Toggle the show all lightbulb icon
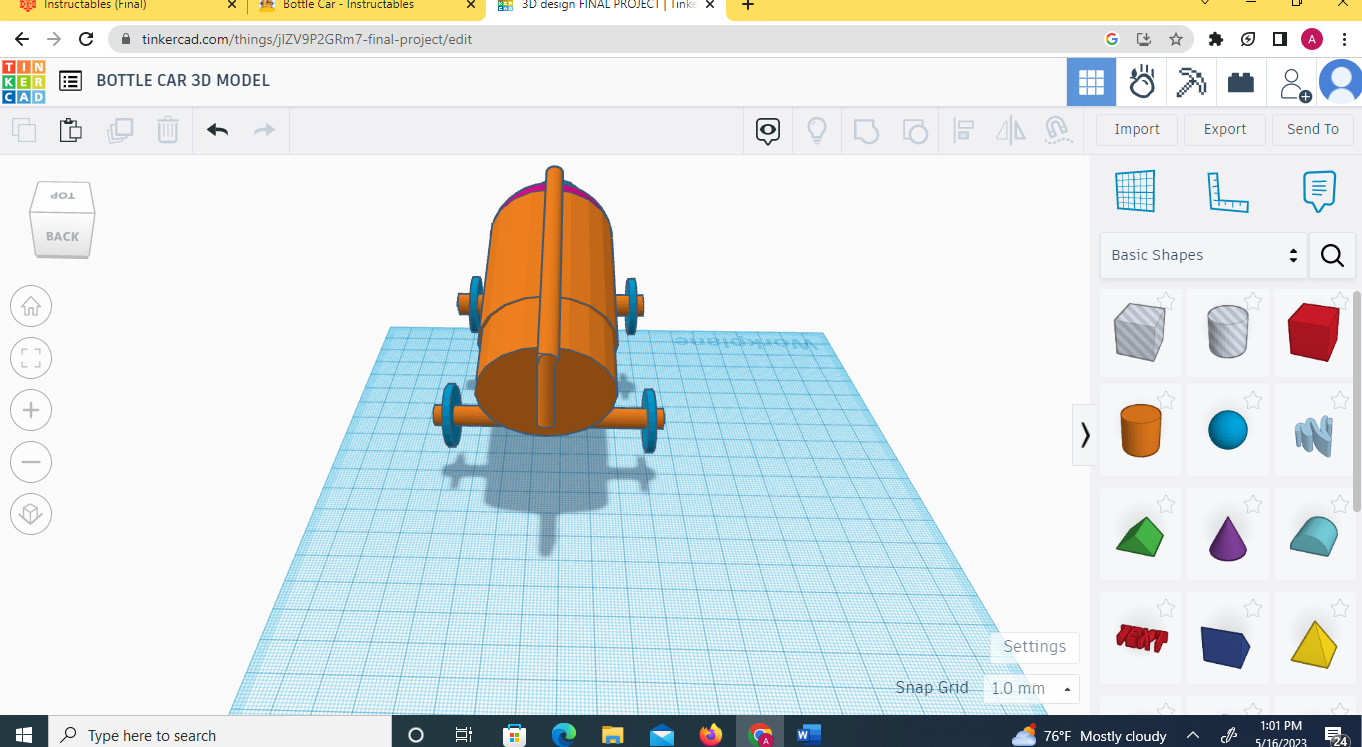Screen dimensions: 1362x747 coord(817,131)
